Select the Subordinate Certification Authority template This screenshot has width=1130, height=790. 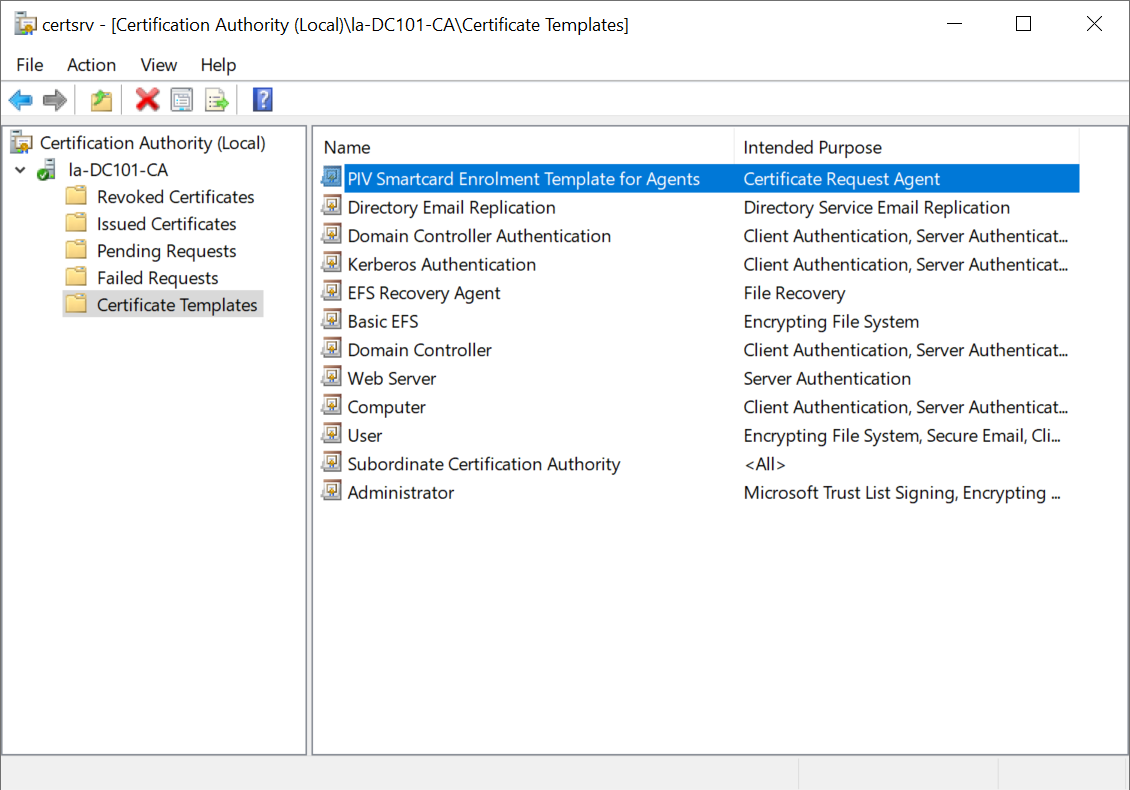483,464
